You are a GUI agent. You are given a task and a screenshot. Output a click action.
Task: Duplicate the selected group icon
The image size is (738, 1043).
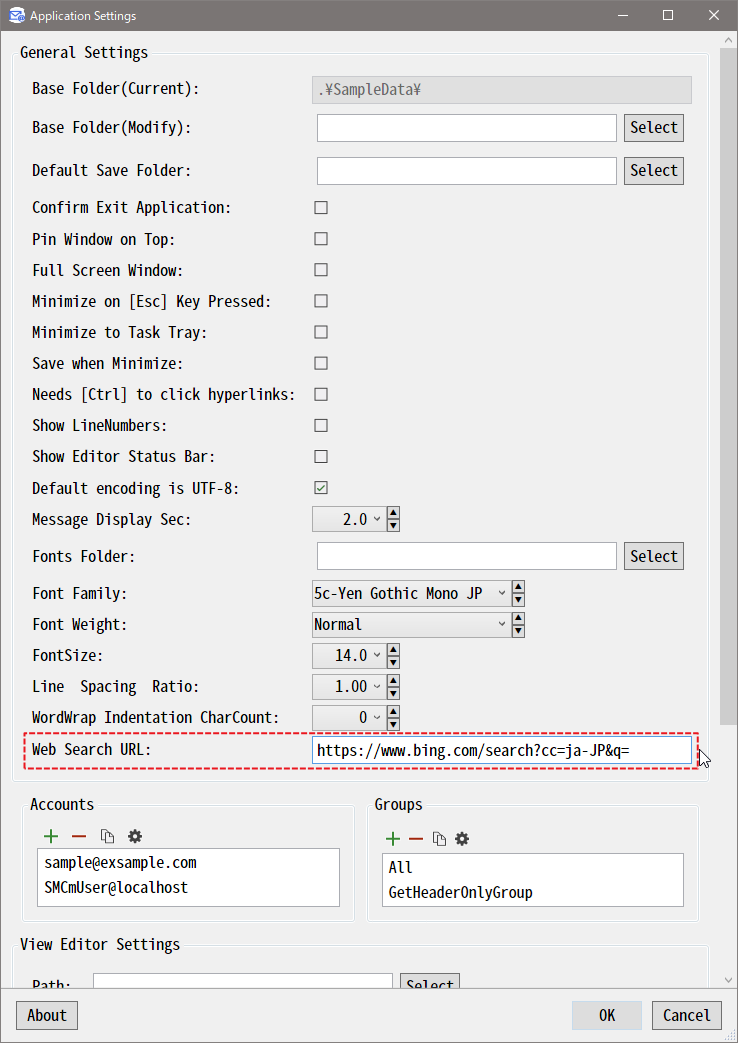[x=439, y=839]
